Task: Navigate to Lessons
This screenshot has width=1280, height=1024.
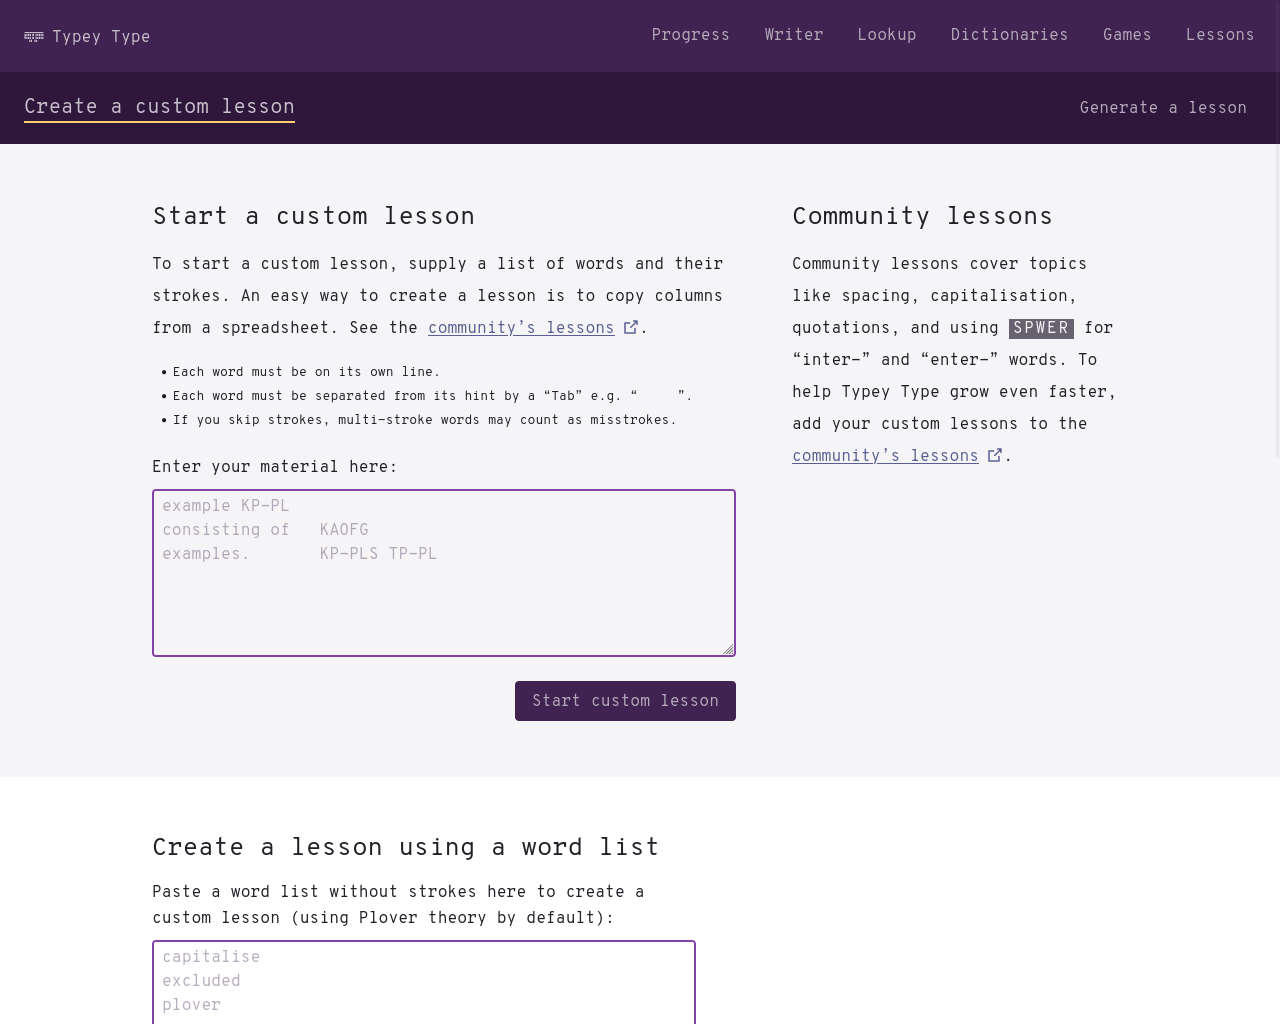Action: click(1220, 35)
